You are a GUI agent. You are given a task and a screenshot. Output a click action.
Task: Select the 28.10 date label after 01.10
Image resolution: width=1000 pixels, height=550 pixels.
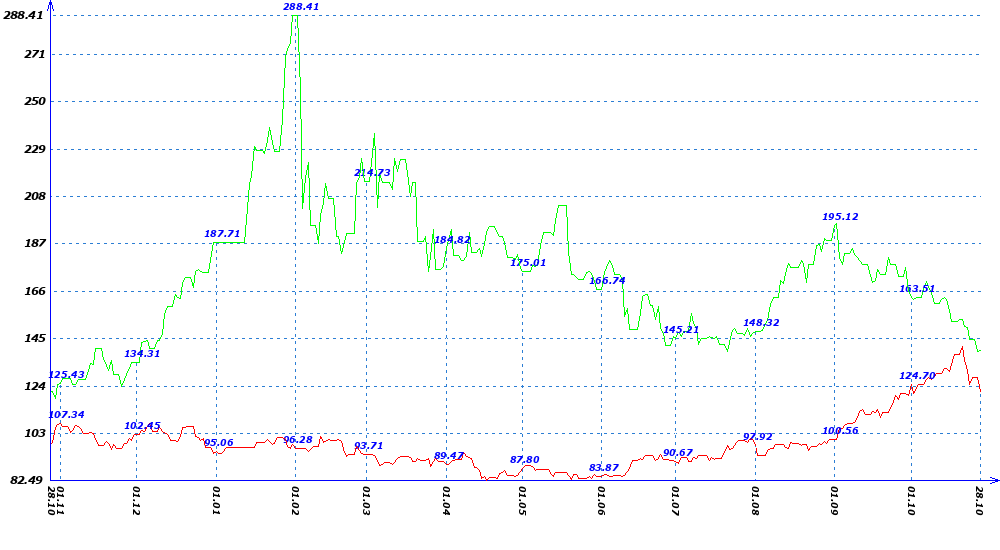980,501
